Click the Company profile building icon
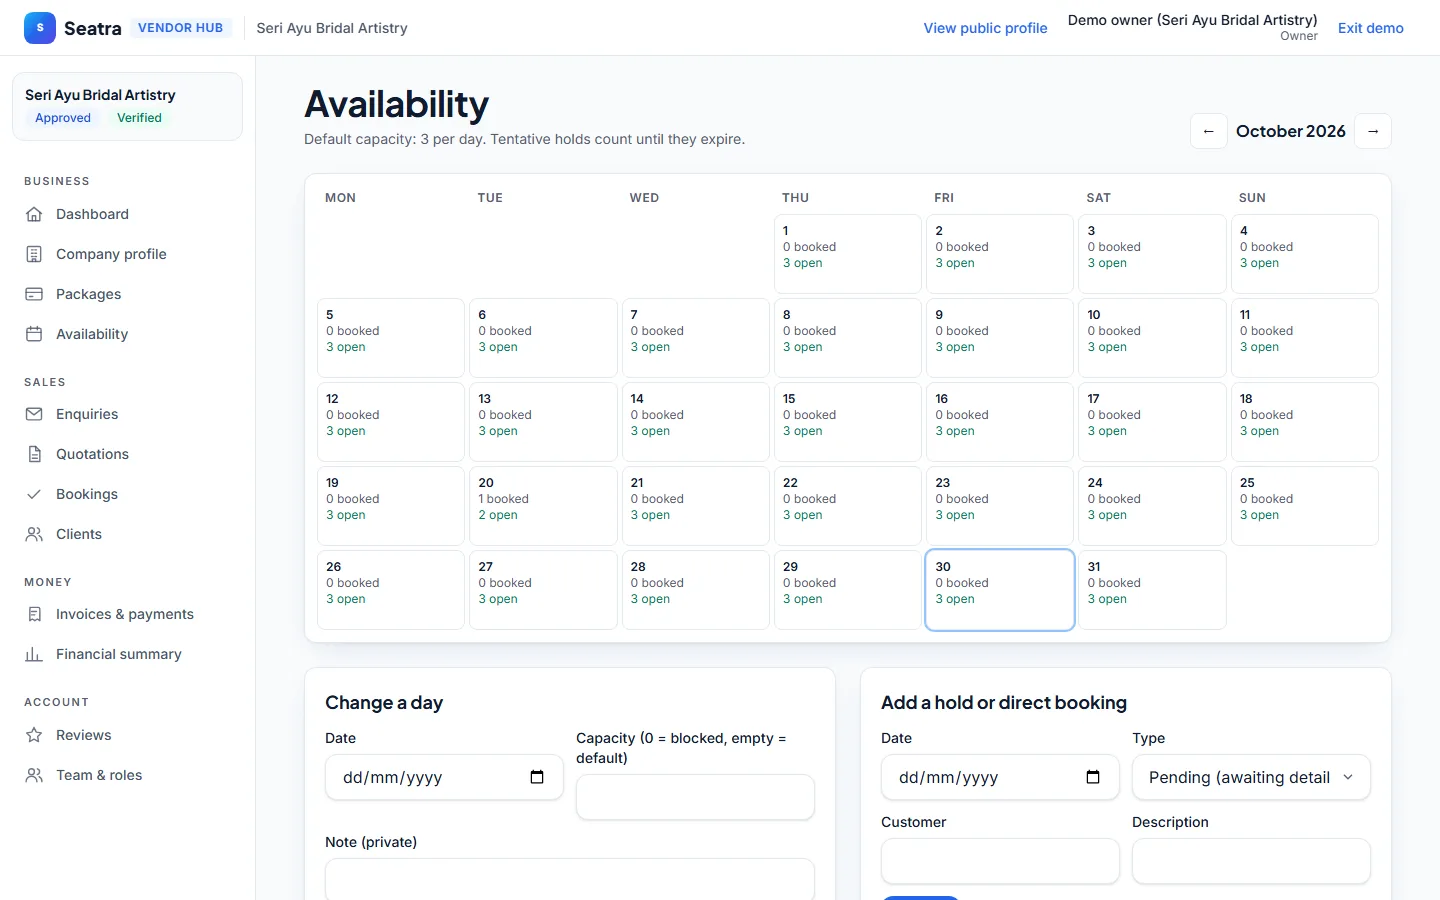 [x=34, y=254]
